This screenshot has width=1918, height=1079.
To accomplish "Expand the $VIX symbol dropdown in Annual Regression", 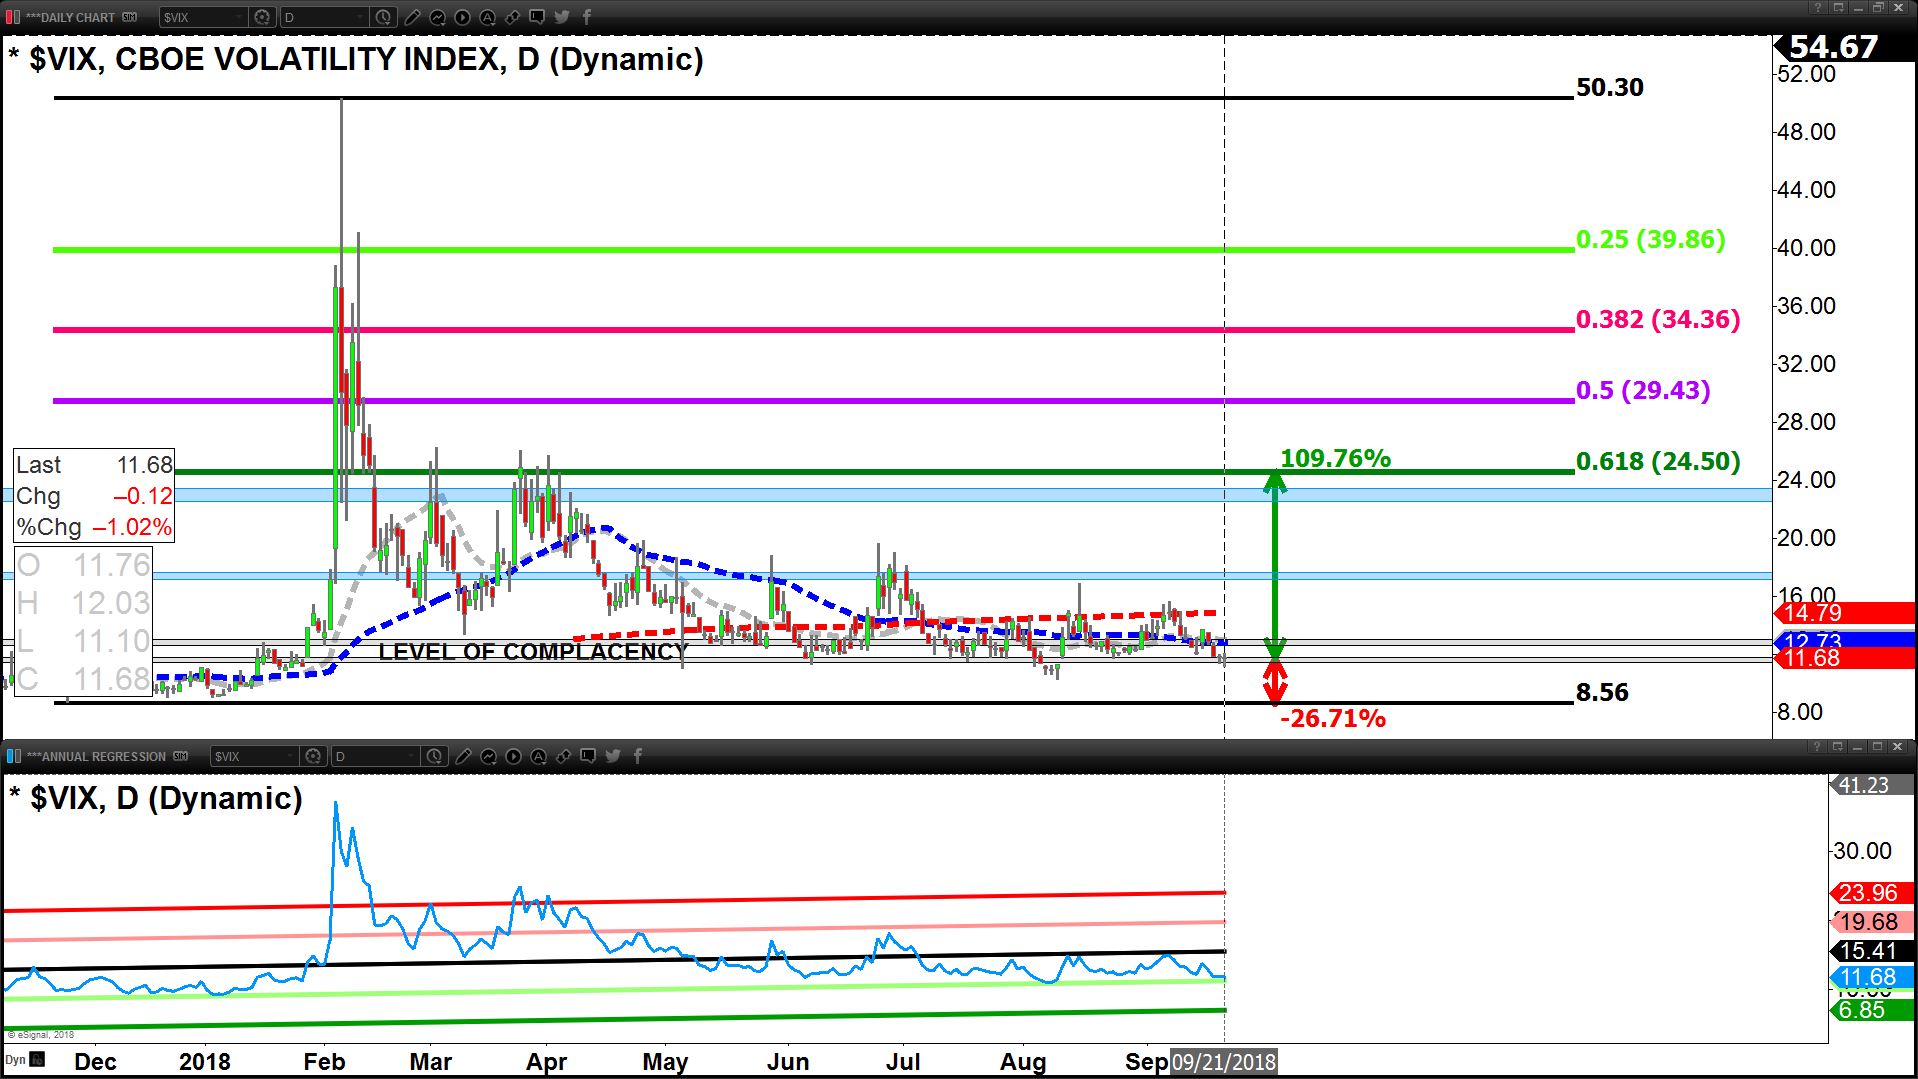I will point(290,756).
